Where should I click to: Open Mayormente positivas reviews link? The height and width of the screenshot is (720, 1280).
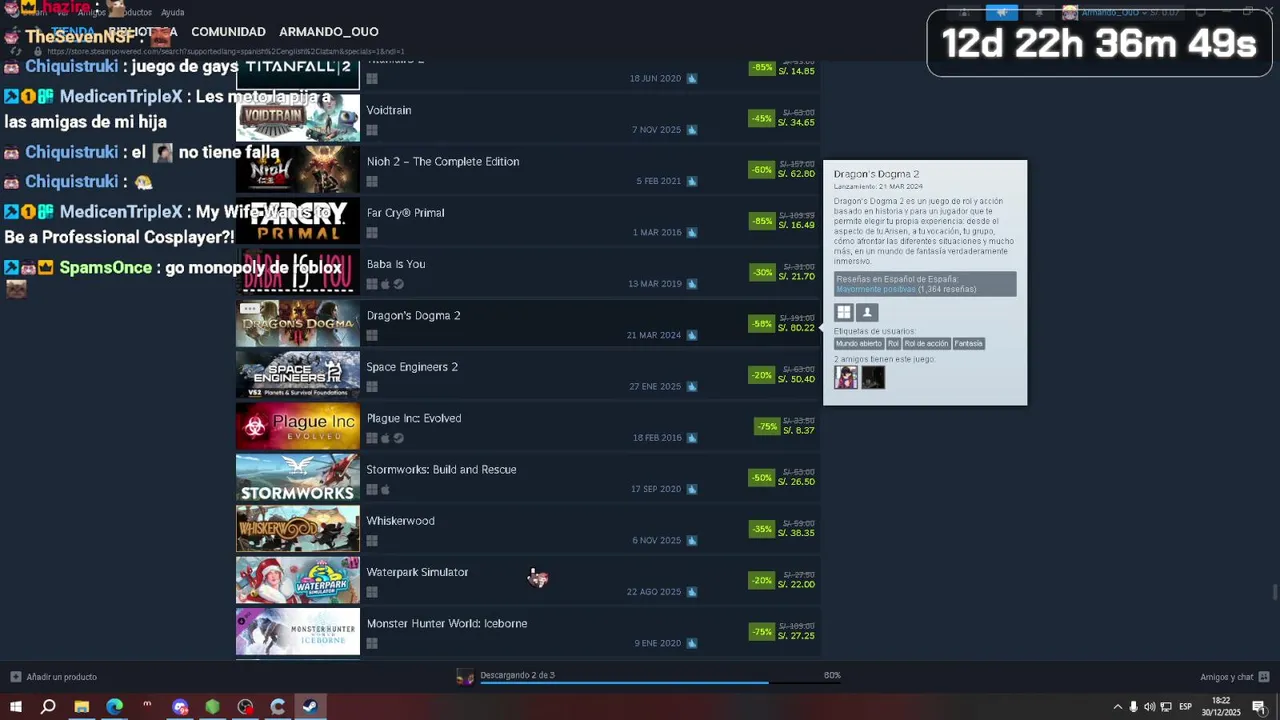point(876,289)
